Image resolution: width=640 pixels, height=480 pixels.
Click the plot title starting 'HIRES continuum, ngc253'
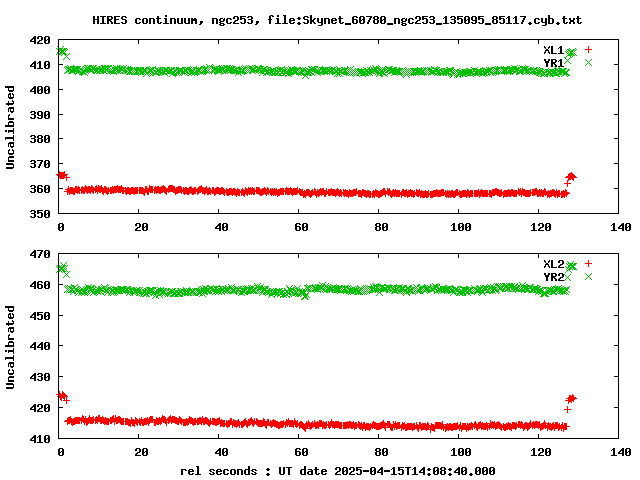337,20
